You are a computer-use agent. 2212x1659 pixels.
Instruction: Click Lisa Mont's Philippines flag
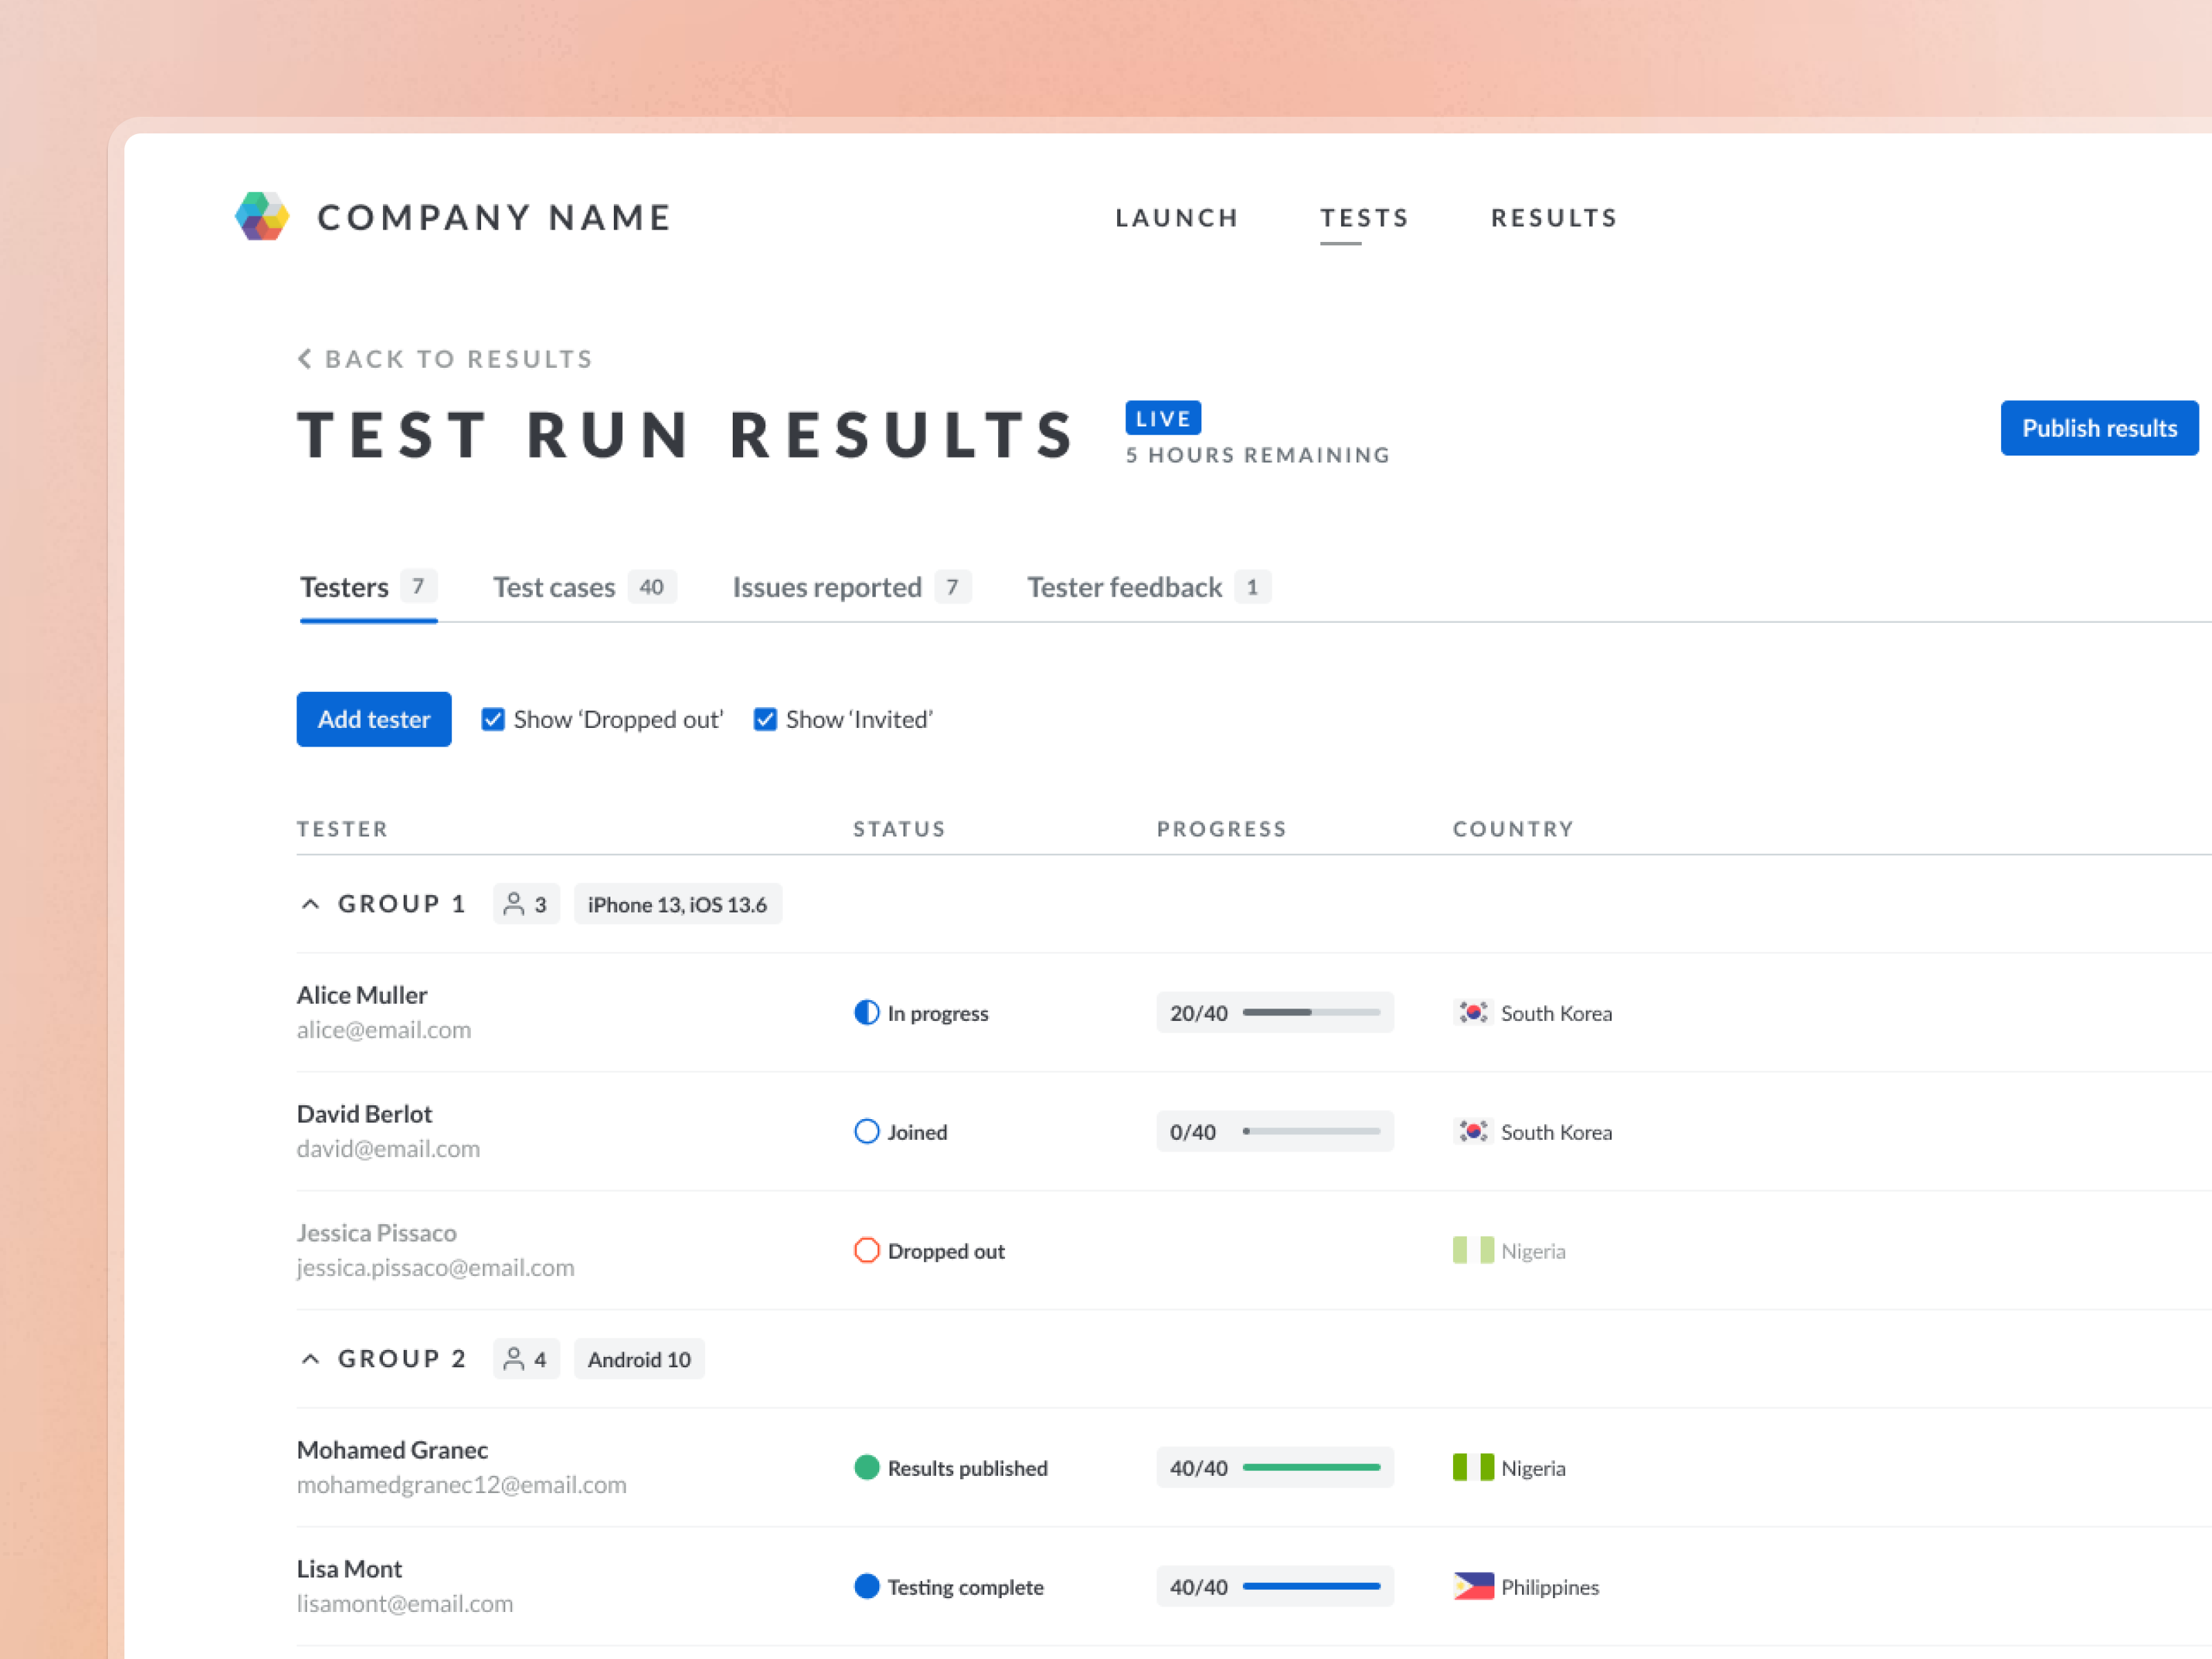tap(1473, 1586)
